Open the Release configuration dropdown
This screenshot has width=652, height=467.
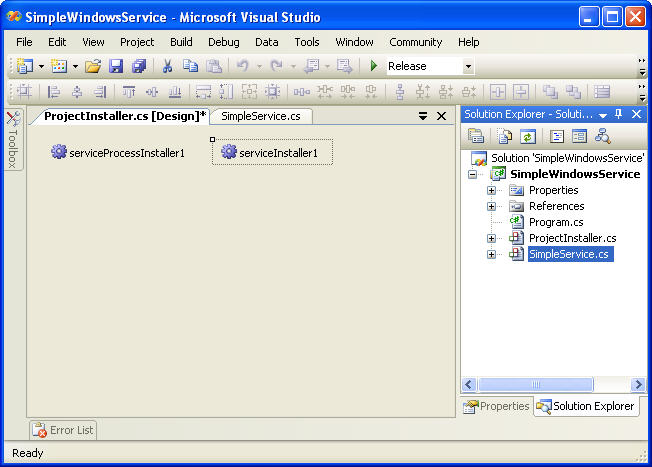coord(468,66)
